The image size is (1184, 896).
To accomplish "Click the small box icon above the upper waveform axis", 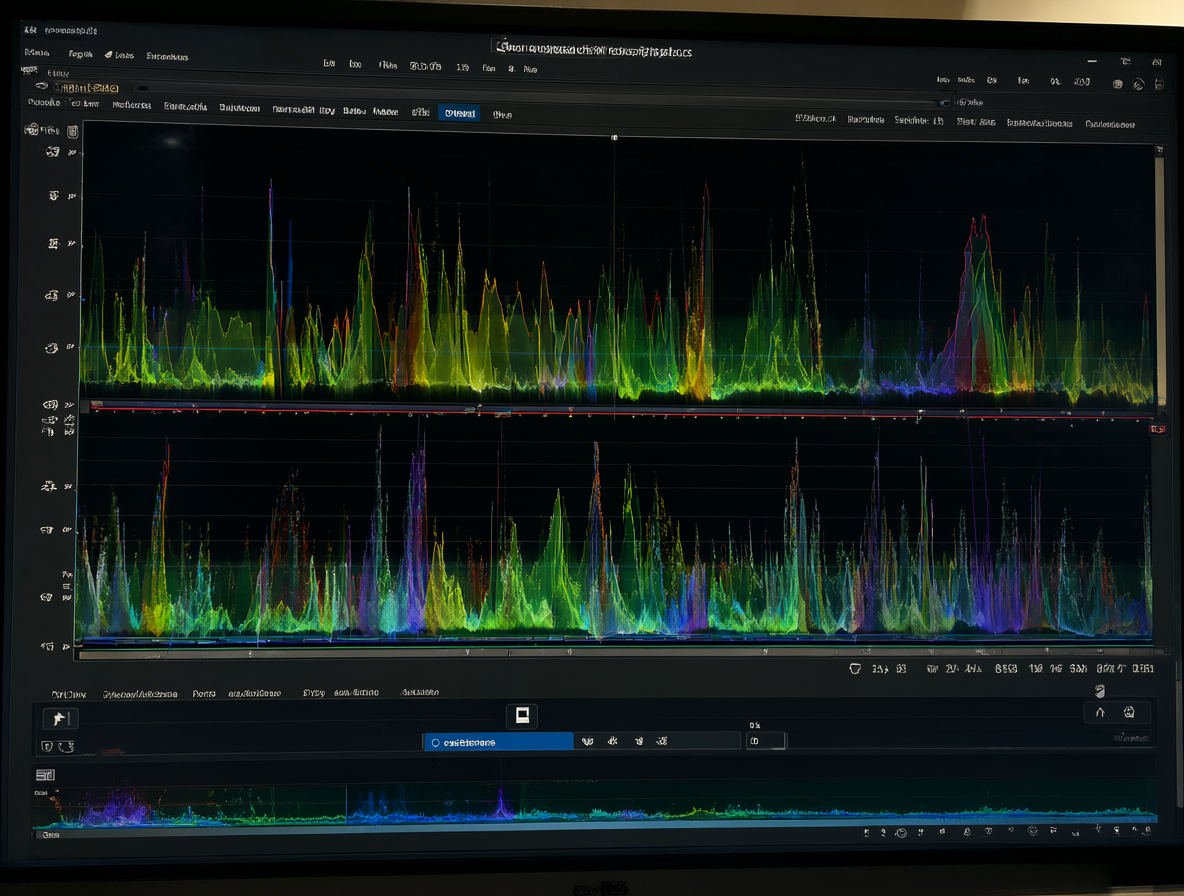I will (x=72, y=132).
